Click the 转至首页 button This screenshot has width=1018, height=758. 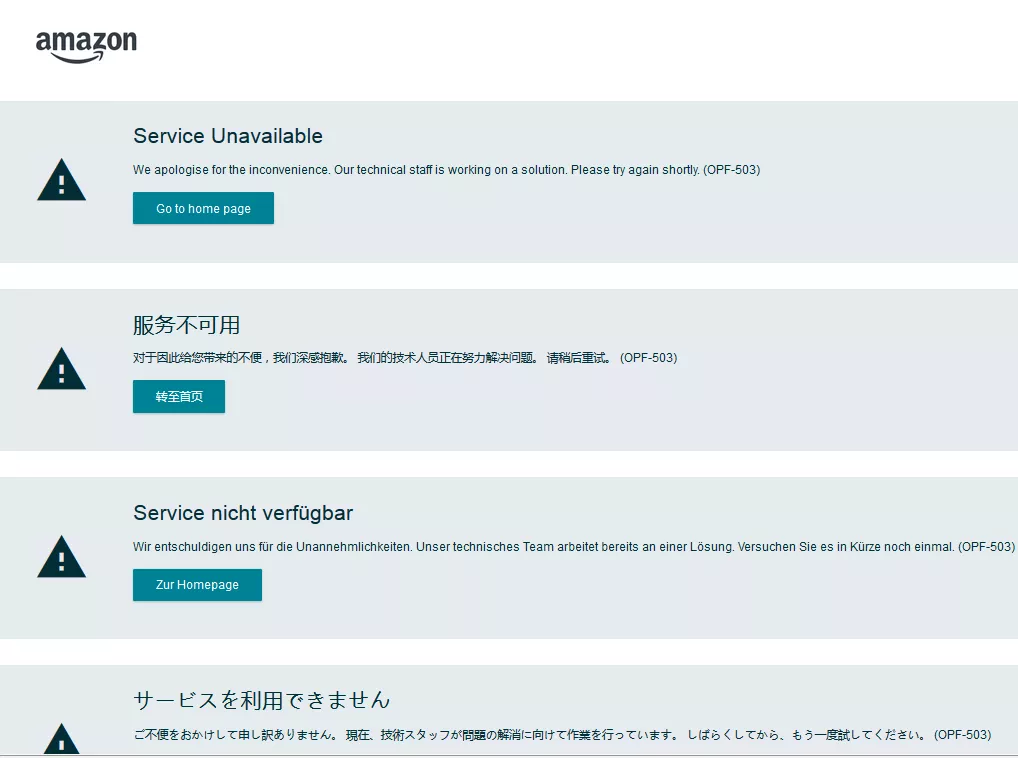[179, 397]
